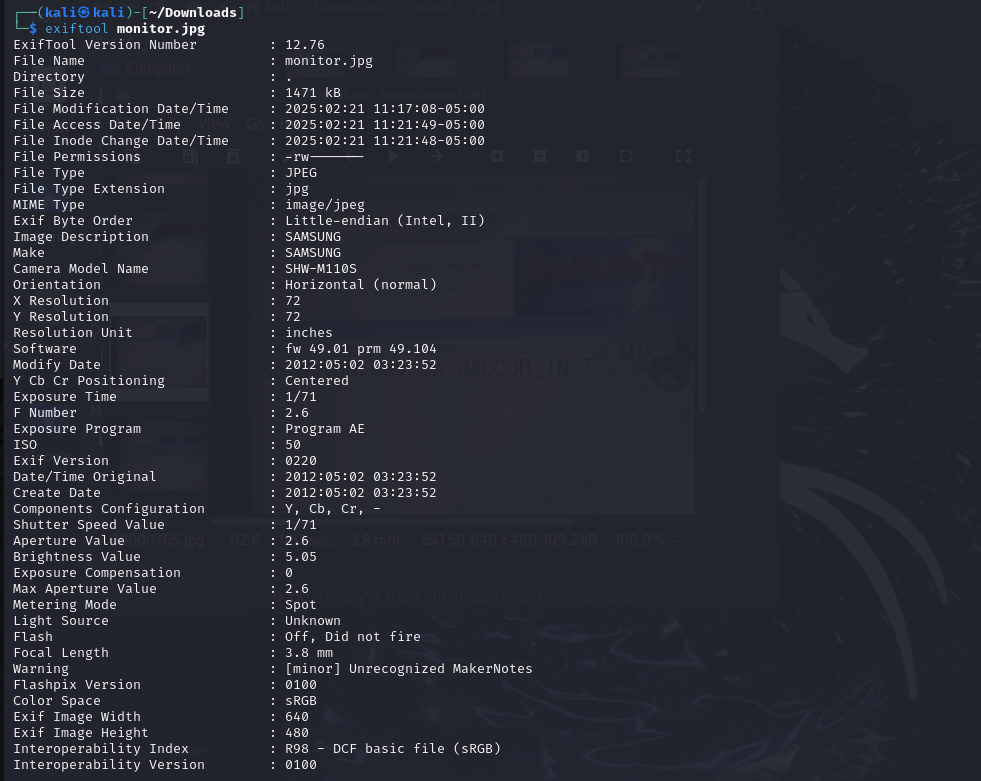This screenshot has height=781, width=981.
Task: Click the 'File Type Extension' value 'jpg'
Action: (x=297, y=189)
